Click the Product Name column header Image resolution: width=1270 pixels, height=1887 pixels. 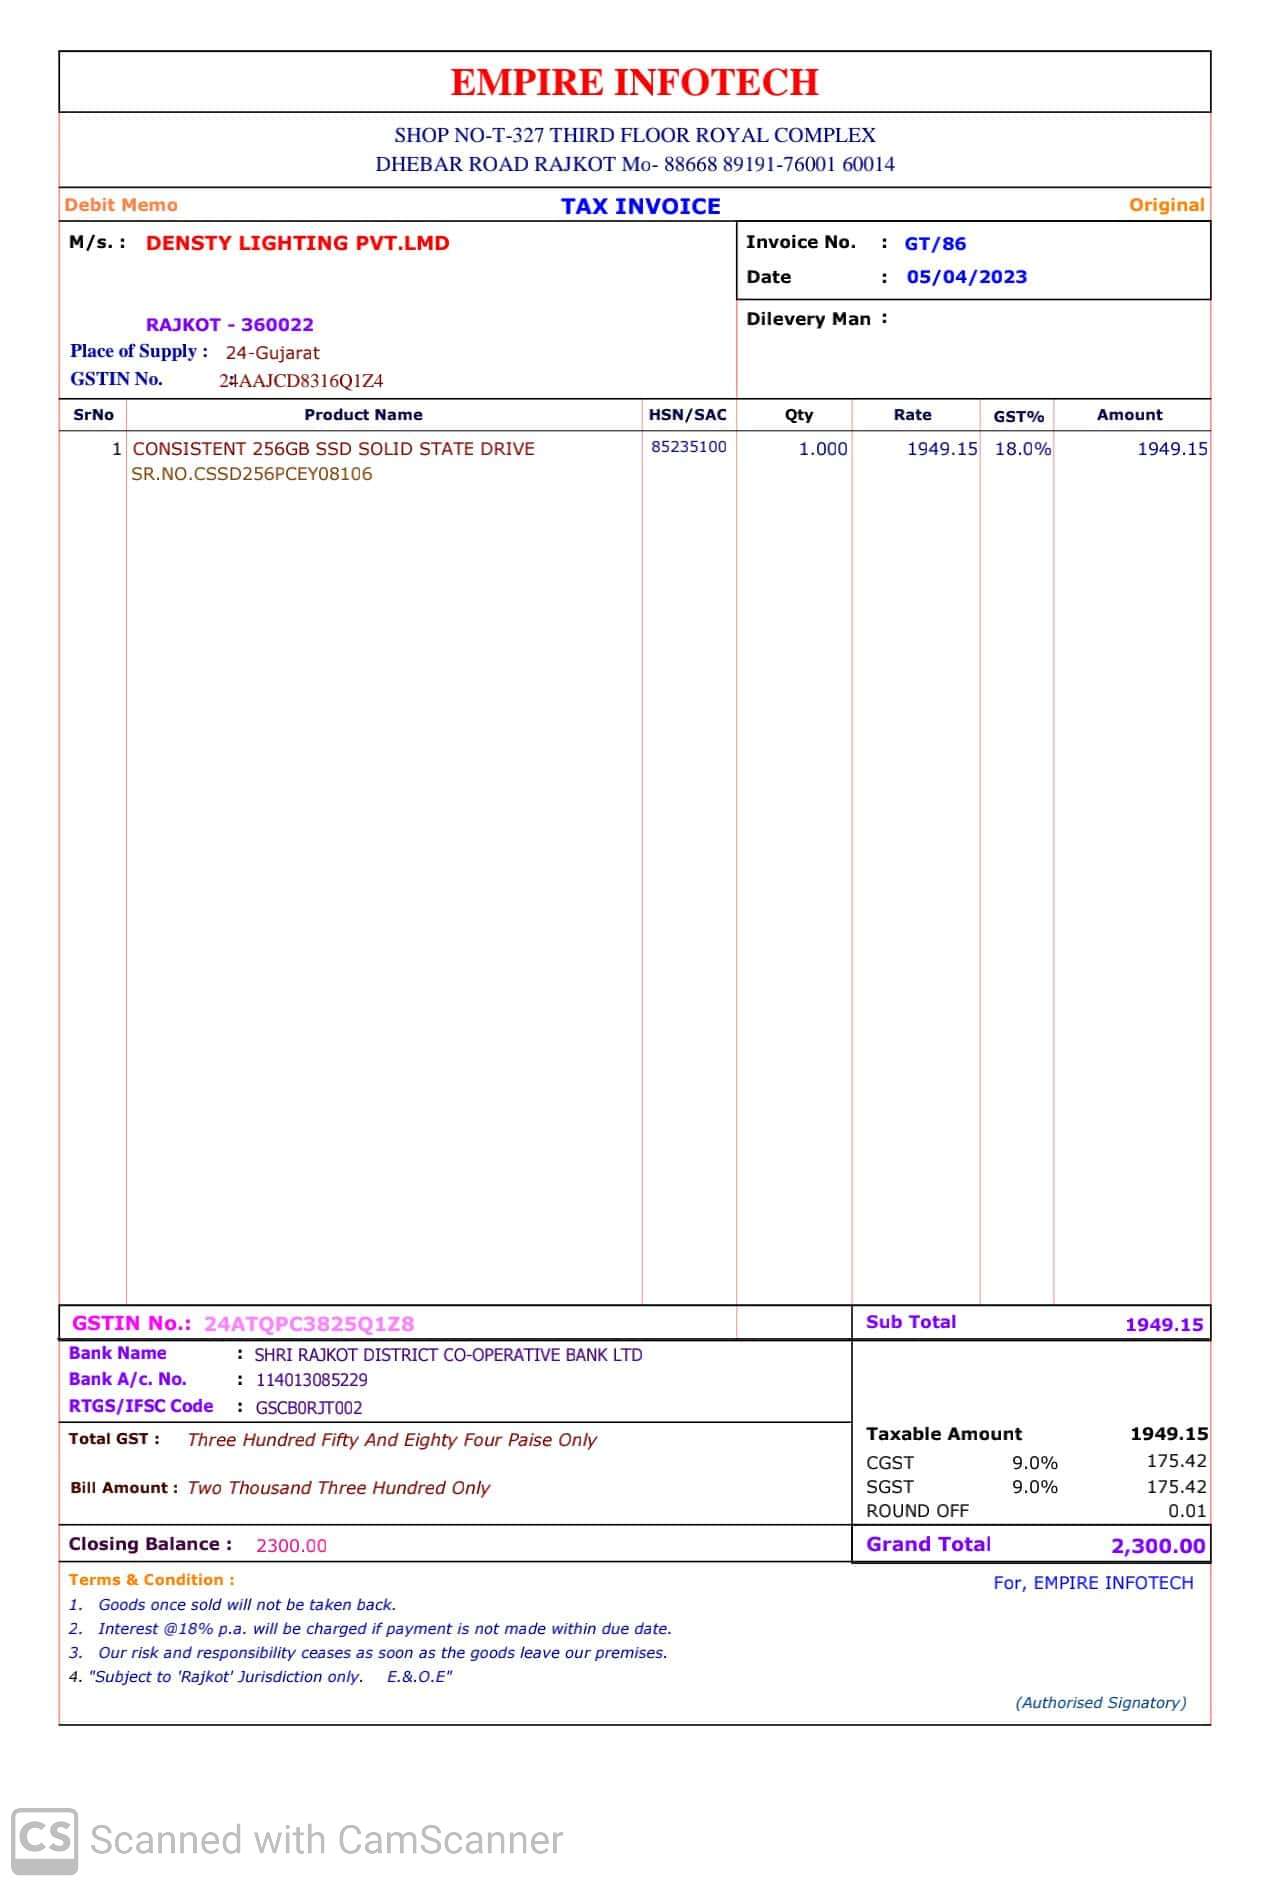pos(363,415)
